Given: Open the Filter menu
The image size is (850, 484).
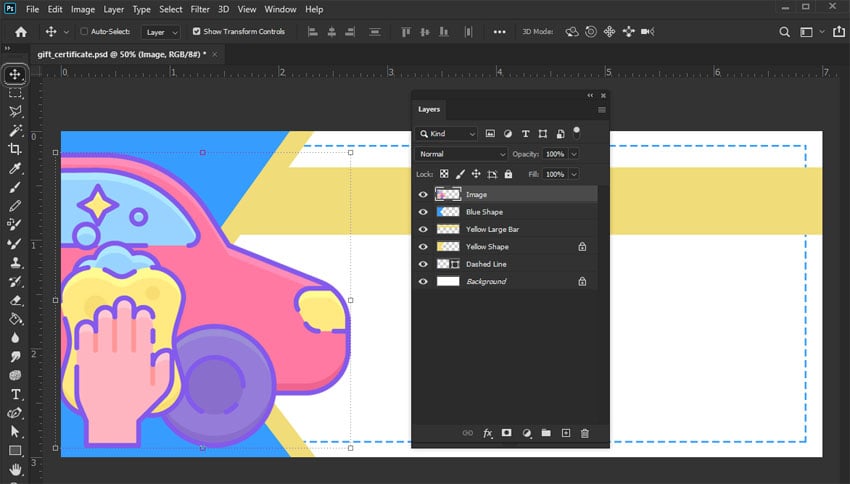Looking at the screenshot, I should coord(200,9).
